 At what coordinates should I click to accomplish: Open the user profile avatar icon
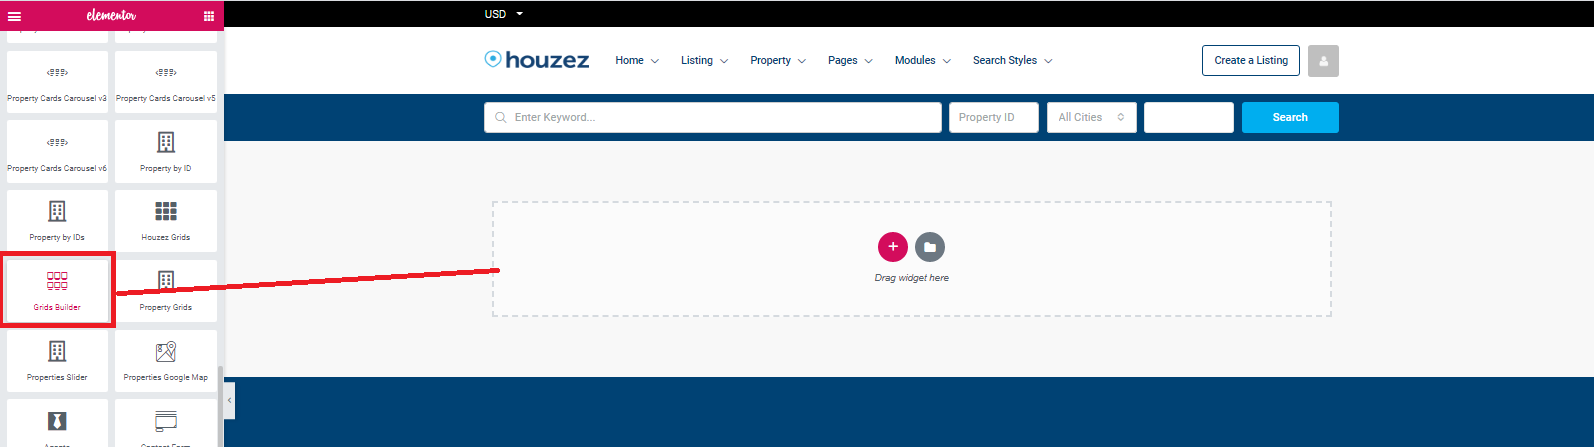coord(1323,61)
